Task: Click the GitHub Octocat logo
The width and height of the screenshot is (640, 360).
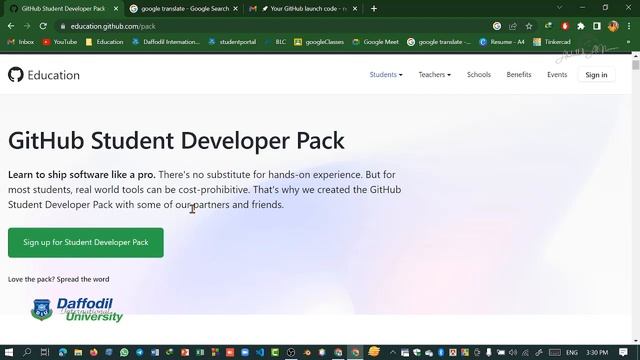Action: click(16, 75)
